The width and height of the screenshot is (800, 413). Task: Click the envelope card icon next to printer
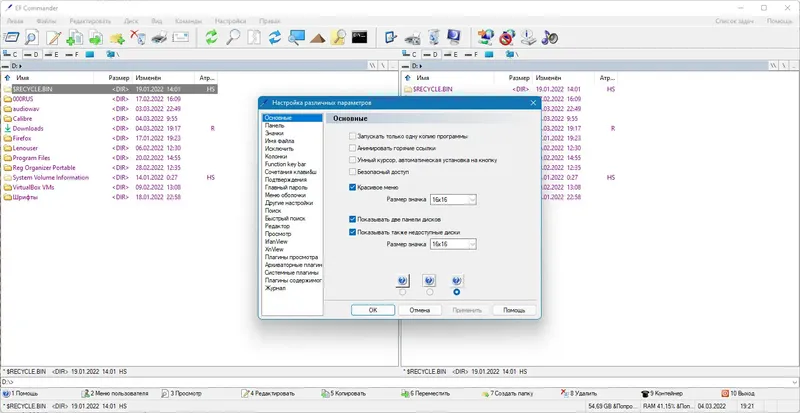(x=181, y=37)
